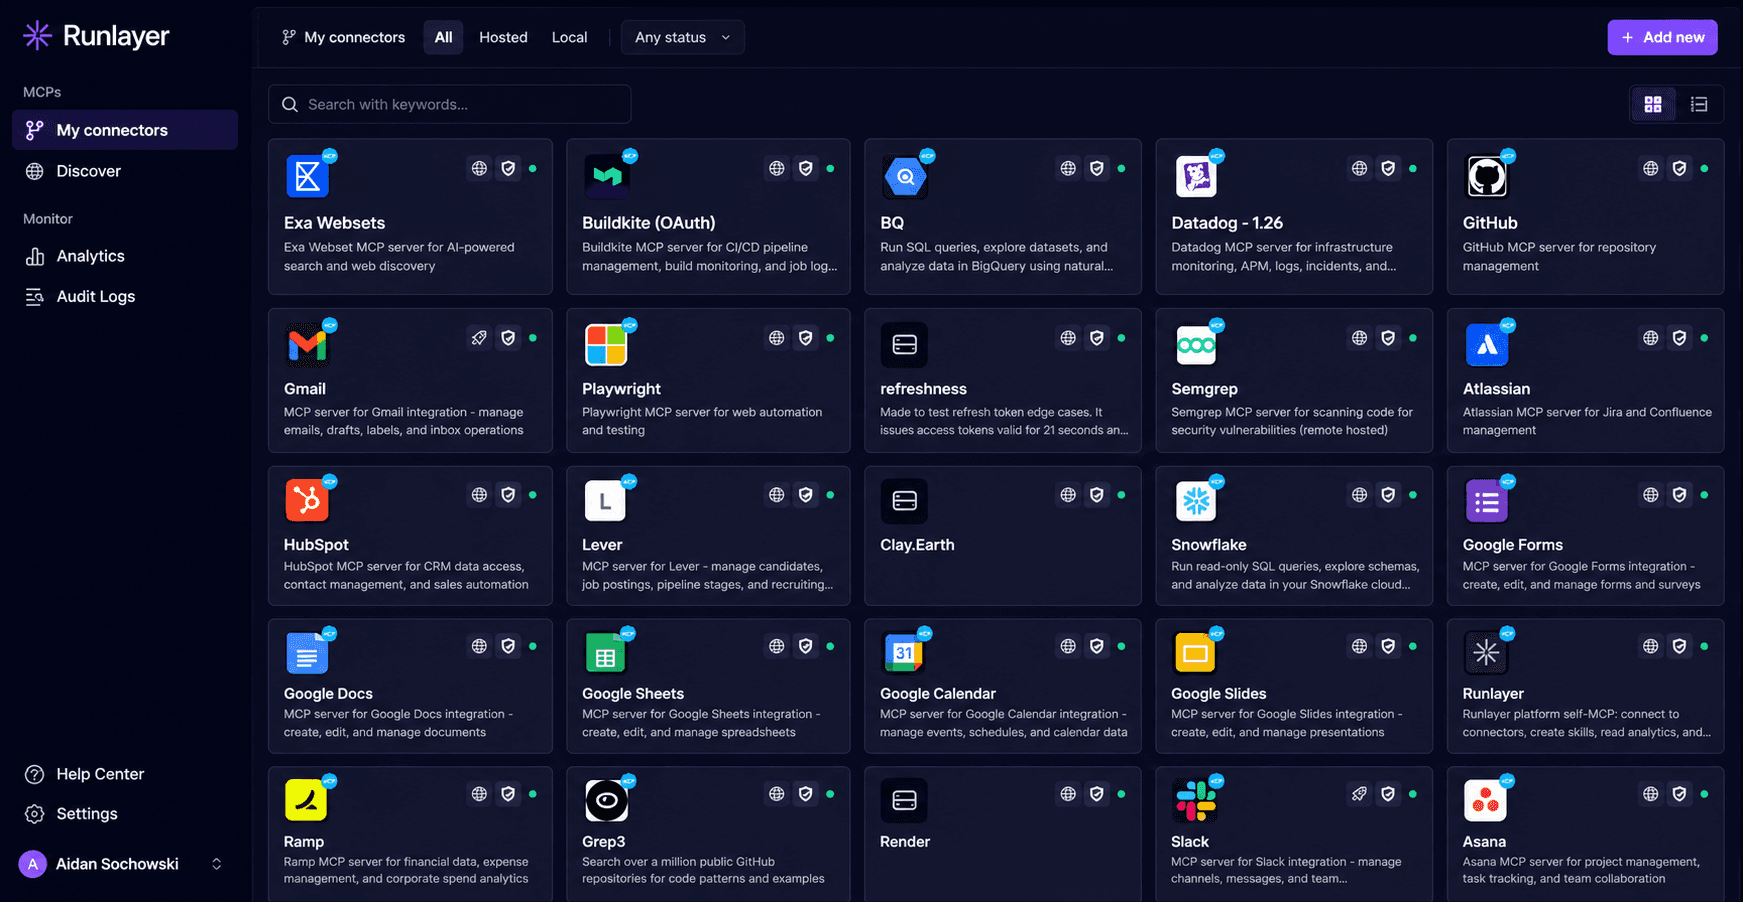Click the shield icon on Lever card
Viewport: 1743px width, 902px height.
pos(805,495)
